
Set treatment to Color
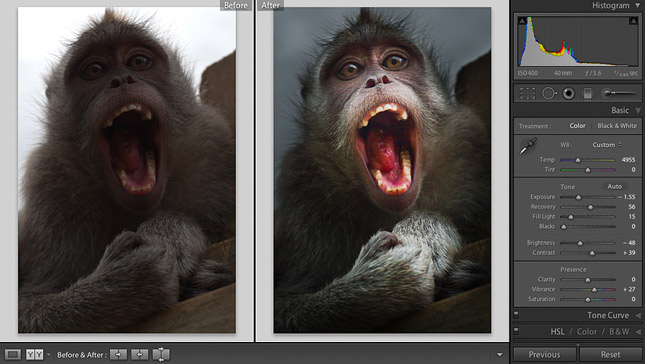click(577, 126)
